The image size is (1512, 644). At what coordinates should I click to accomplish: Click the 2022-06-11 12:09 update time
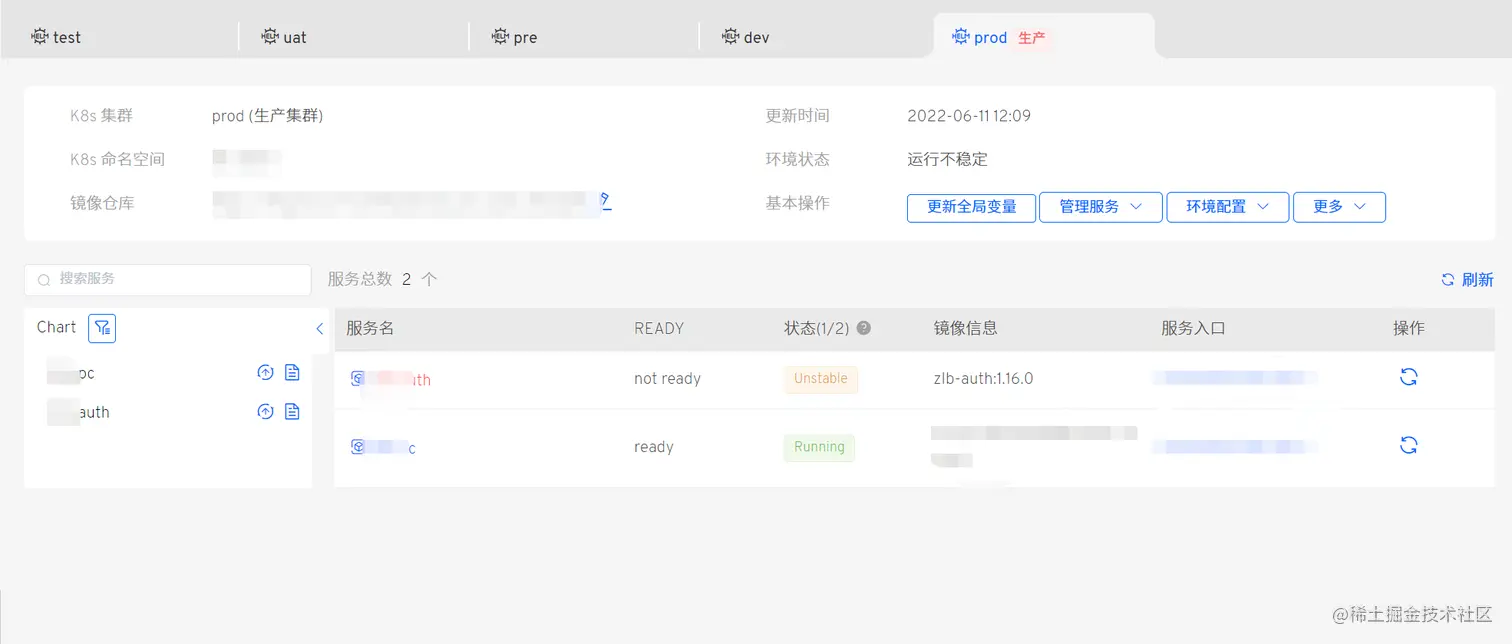(969, 116)
